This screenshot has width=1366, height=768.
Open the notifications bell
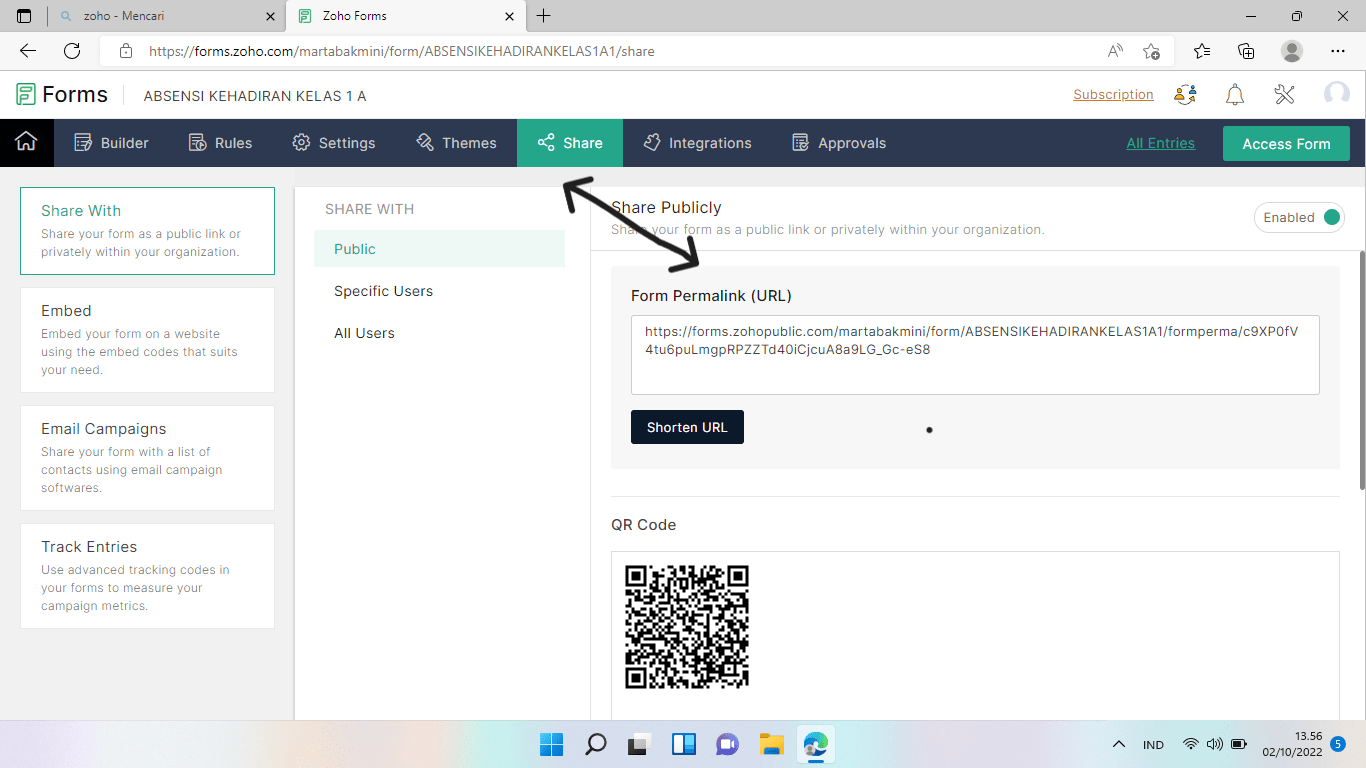pos(1235,95)
